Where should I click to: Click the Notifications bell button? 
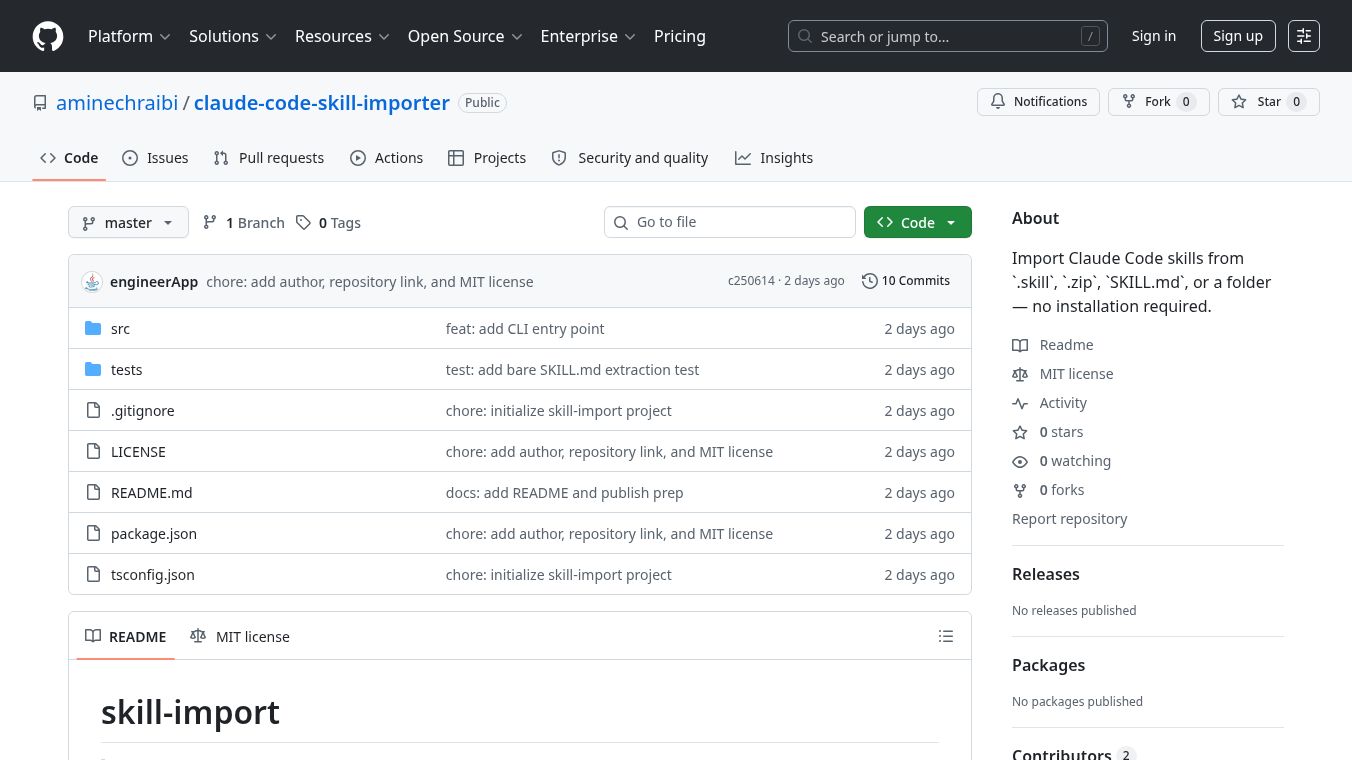pyautogui.click(x=1039, y=102)
